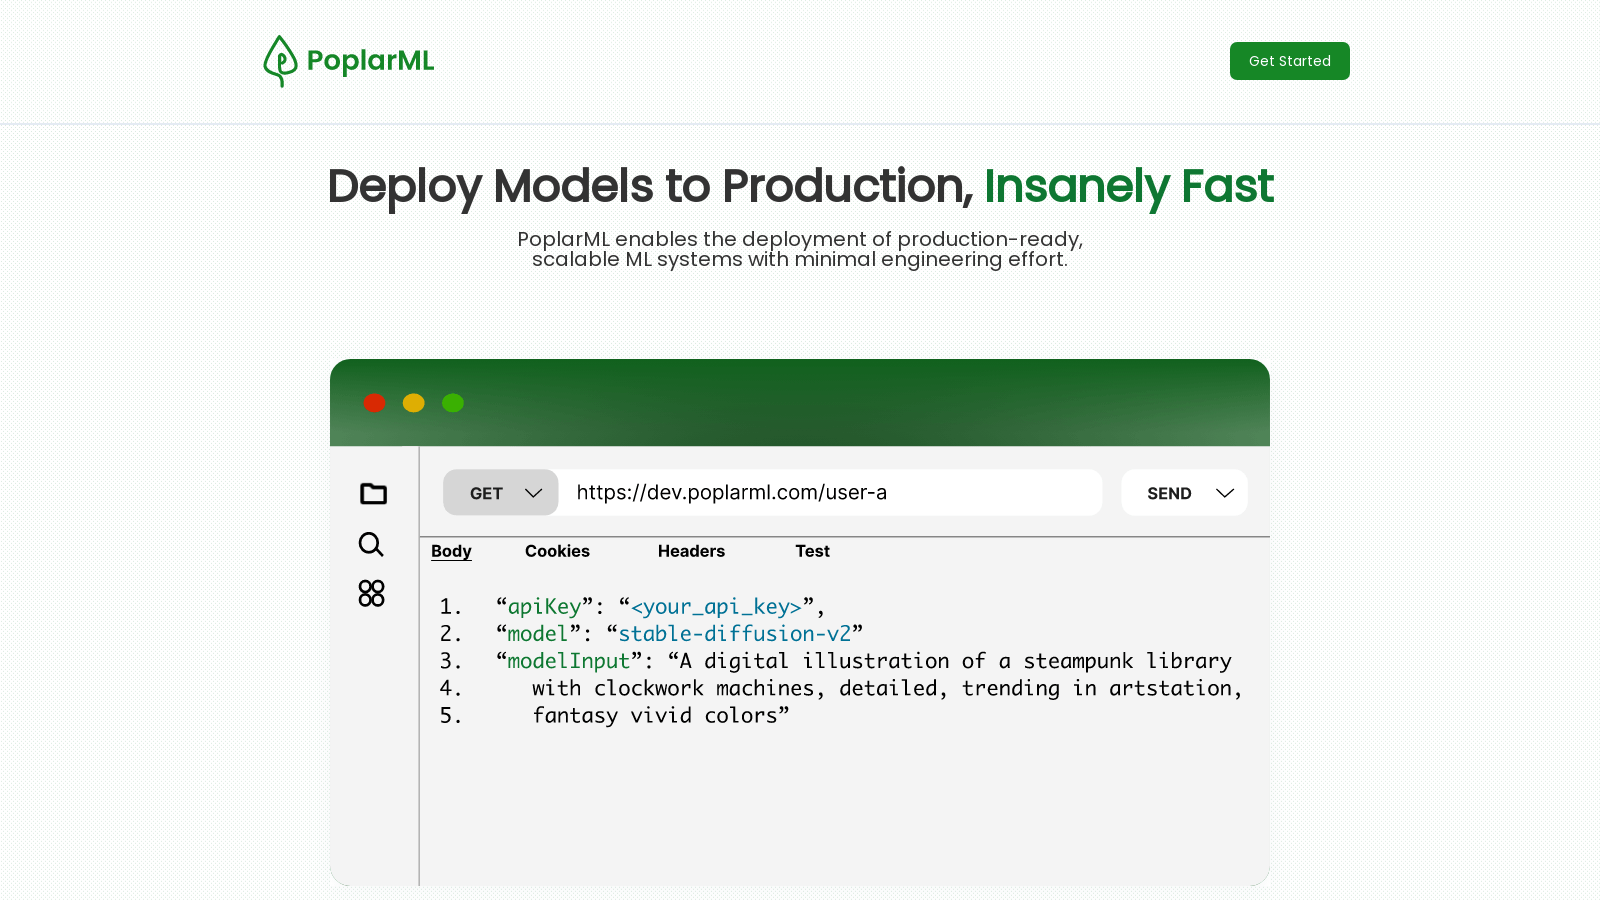
Task: Click the "apiKey" line in body
Action: tap(660, 607)
